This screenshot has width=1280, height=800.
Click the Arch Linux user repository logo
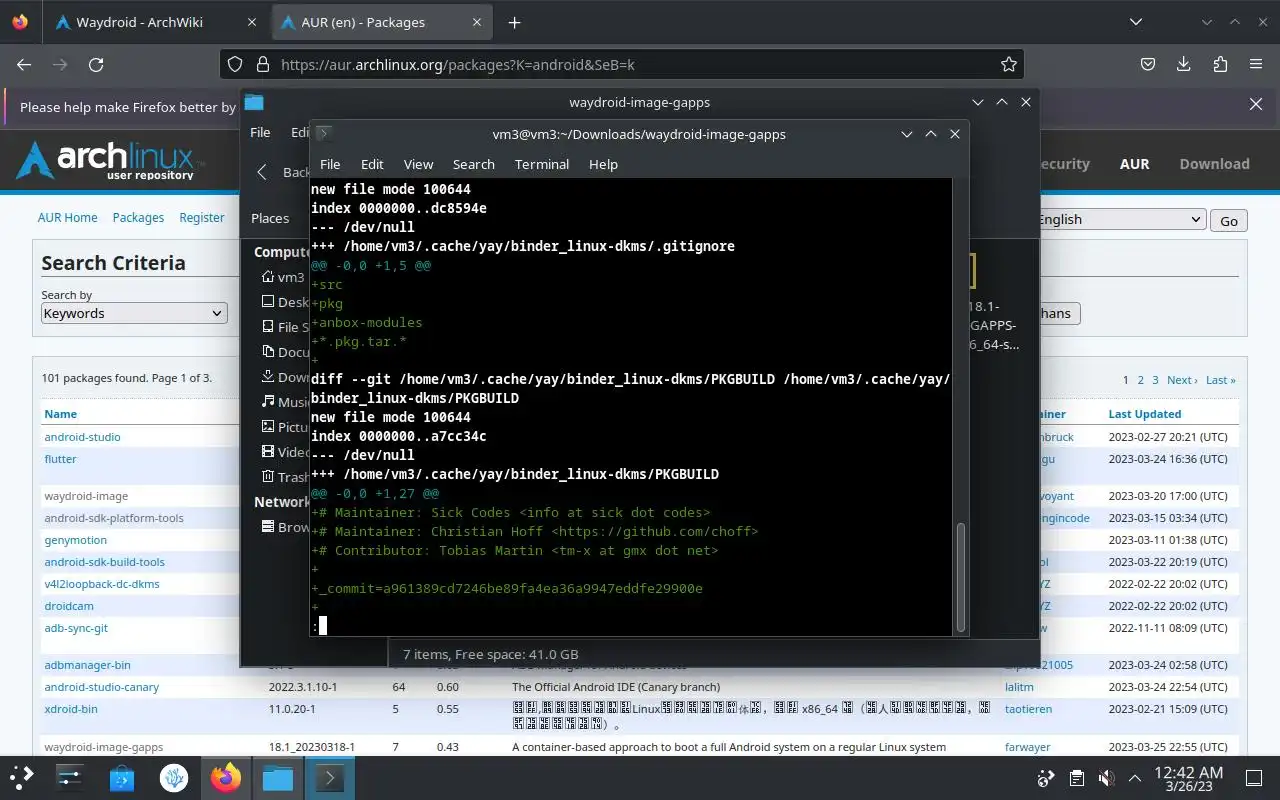[110, 161]
